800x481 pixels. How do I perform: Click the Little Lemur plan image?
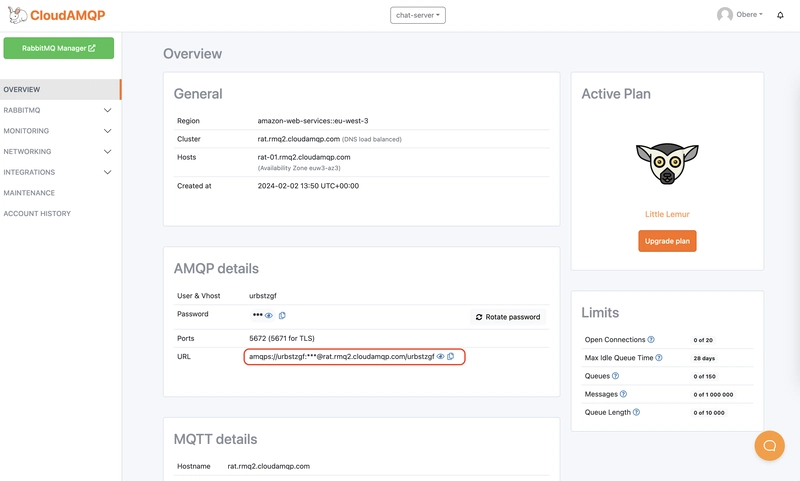[x=667, y=164]
